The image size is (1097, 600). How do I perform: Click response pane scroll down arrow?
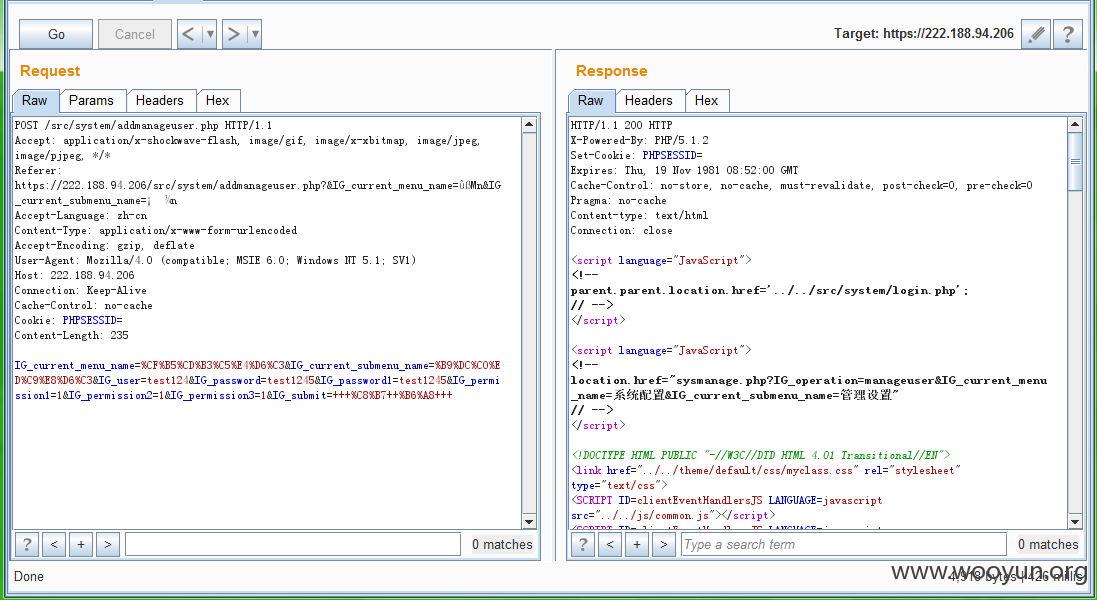(x=1075, y=521)
